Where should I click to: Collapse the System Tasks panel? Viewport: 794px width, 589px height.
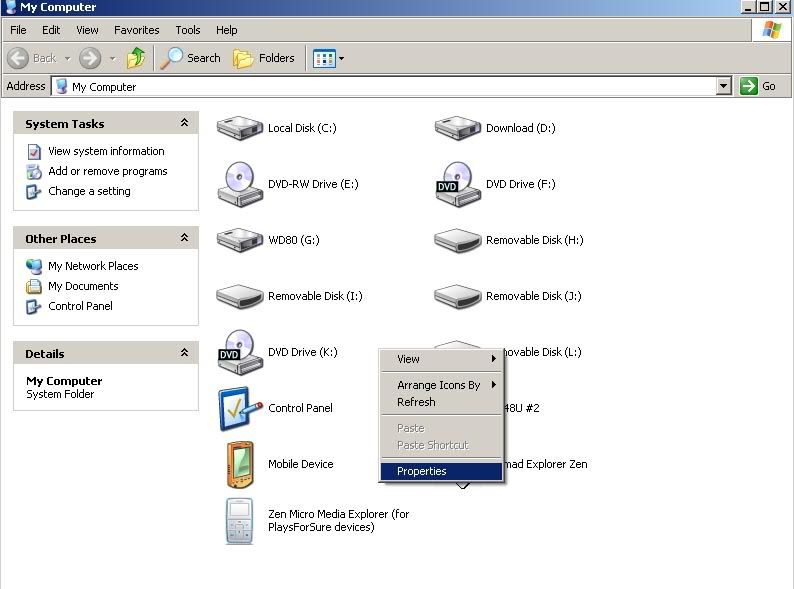tap(184, 123)
